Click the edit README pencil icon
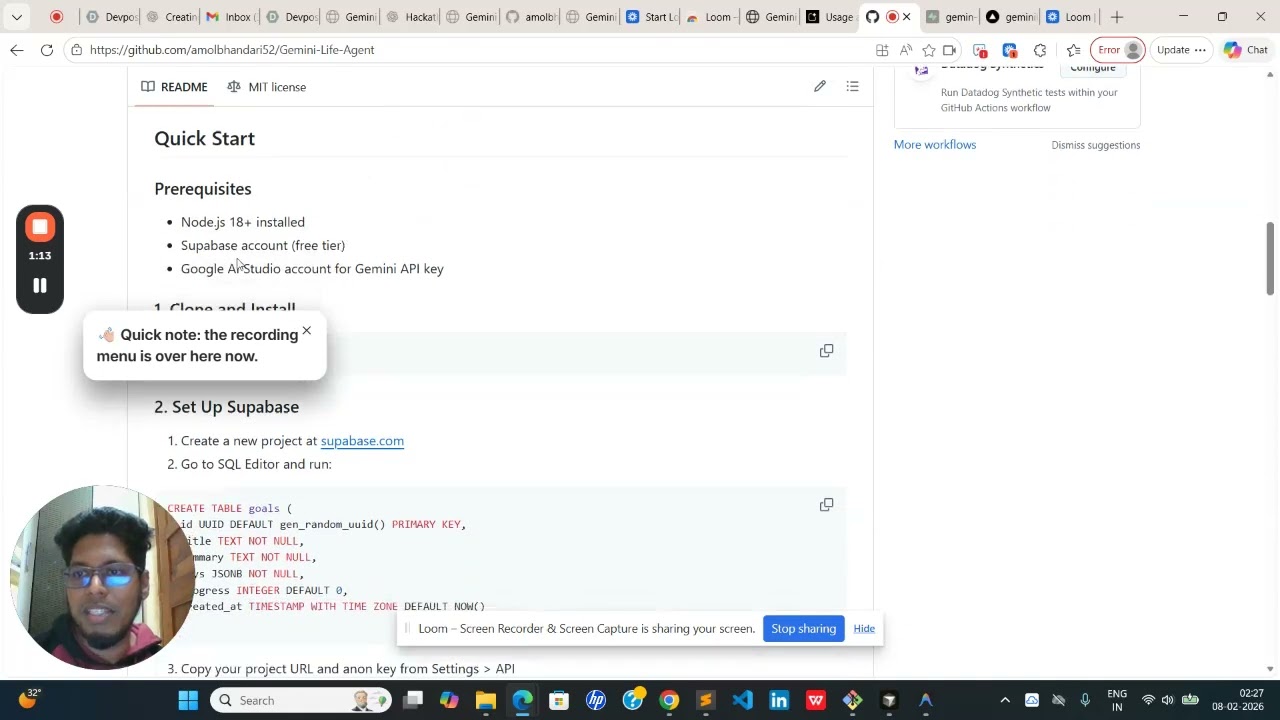 point(820,87)
